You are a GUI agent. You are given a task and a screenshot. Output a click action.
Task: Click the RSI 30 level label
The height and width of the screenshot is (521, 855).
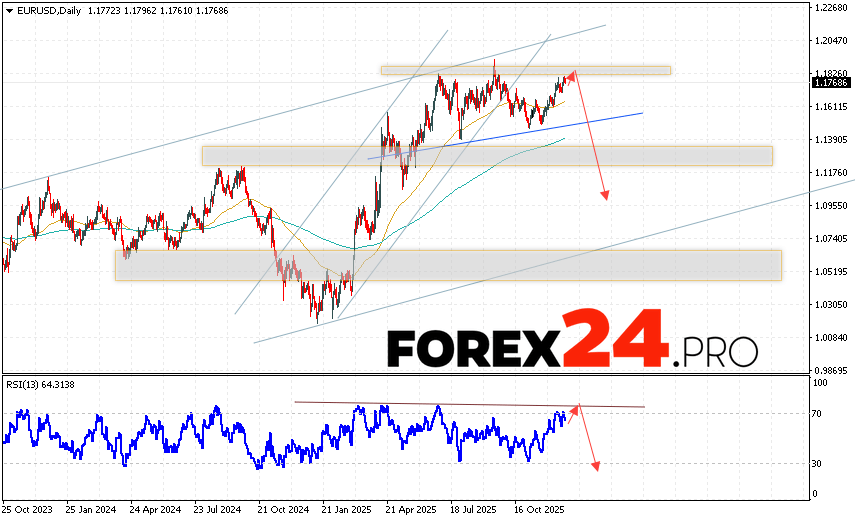pos(817,463)
